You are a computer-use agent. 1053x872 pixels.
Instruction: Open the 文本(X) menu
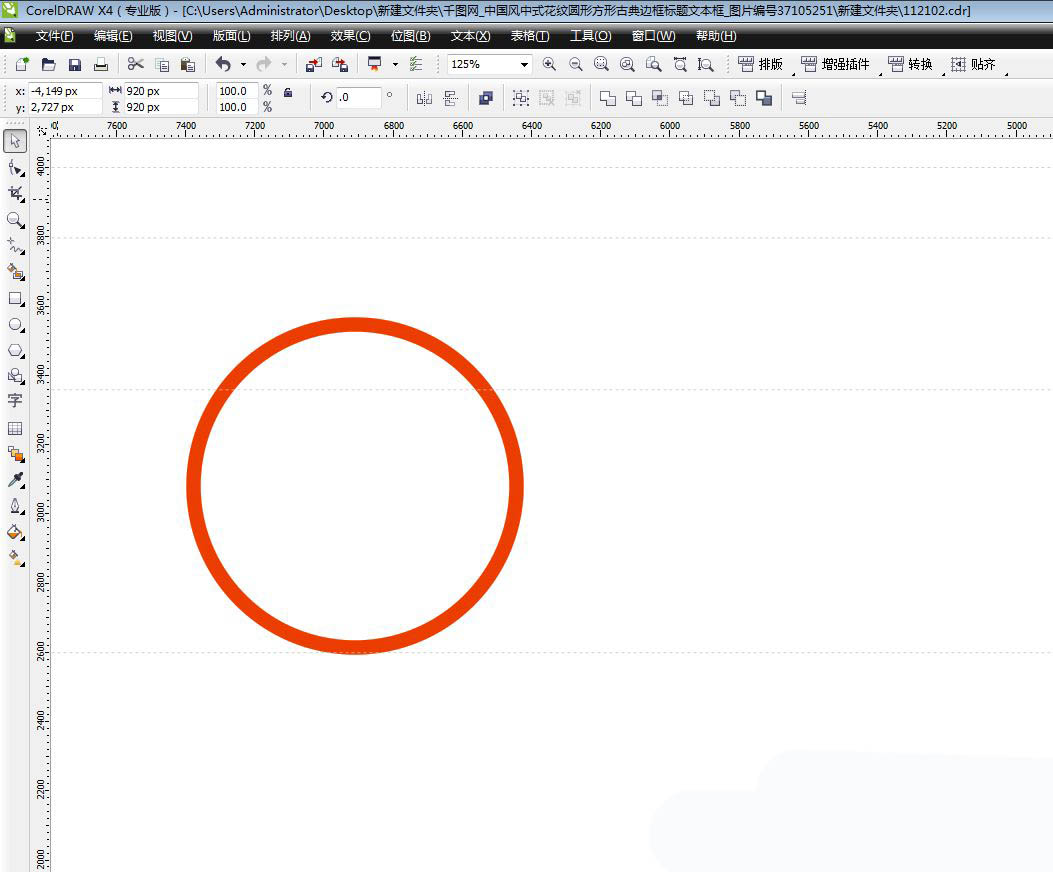(x=470, y=36)
